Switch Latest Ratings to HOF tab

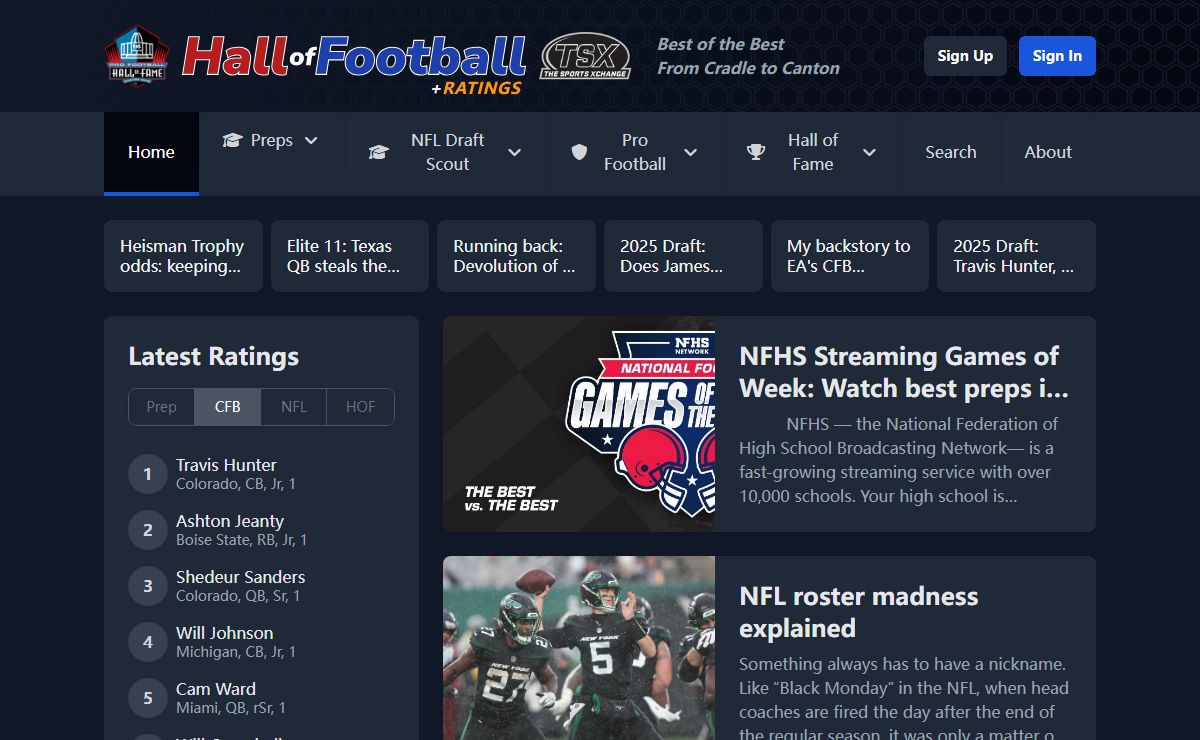tap(360, 407)
